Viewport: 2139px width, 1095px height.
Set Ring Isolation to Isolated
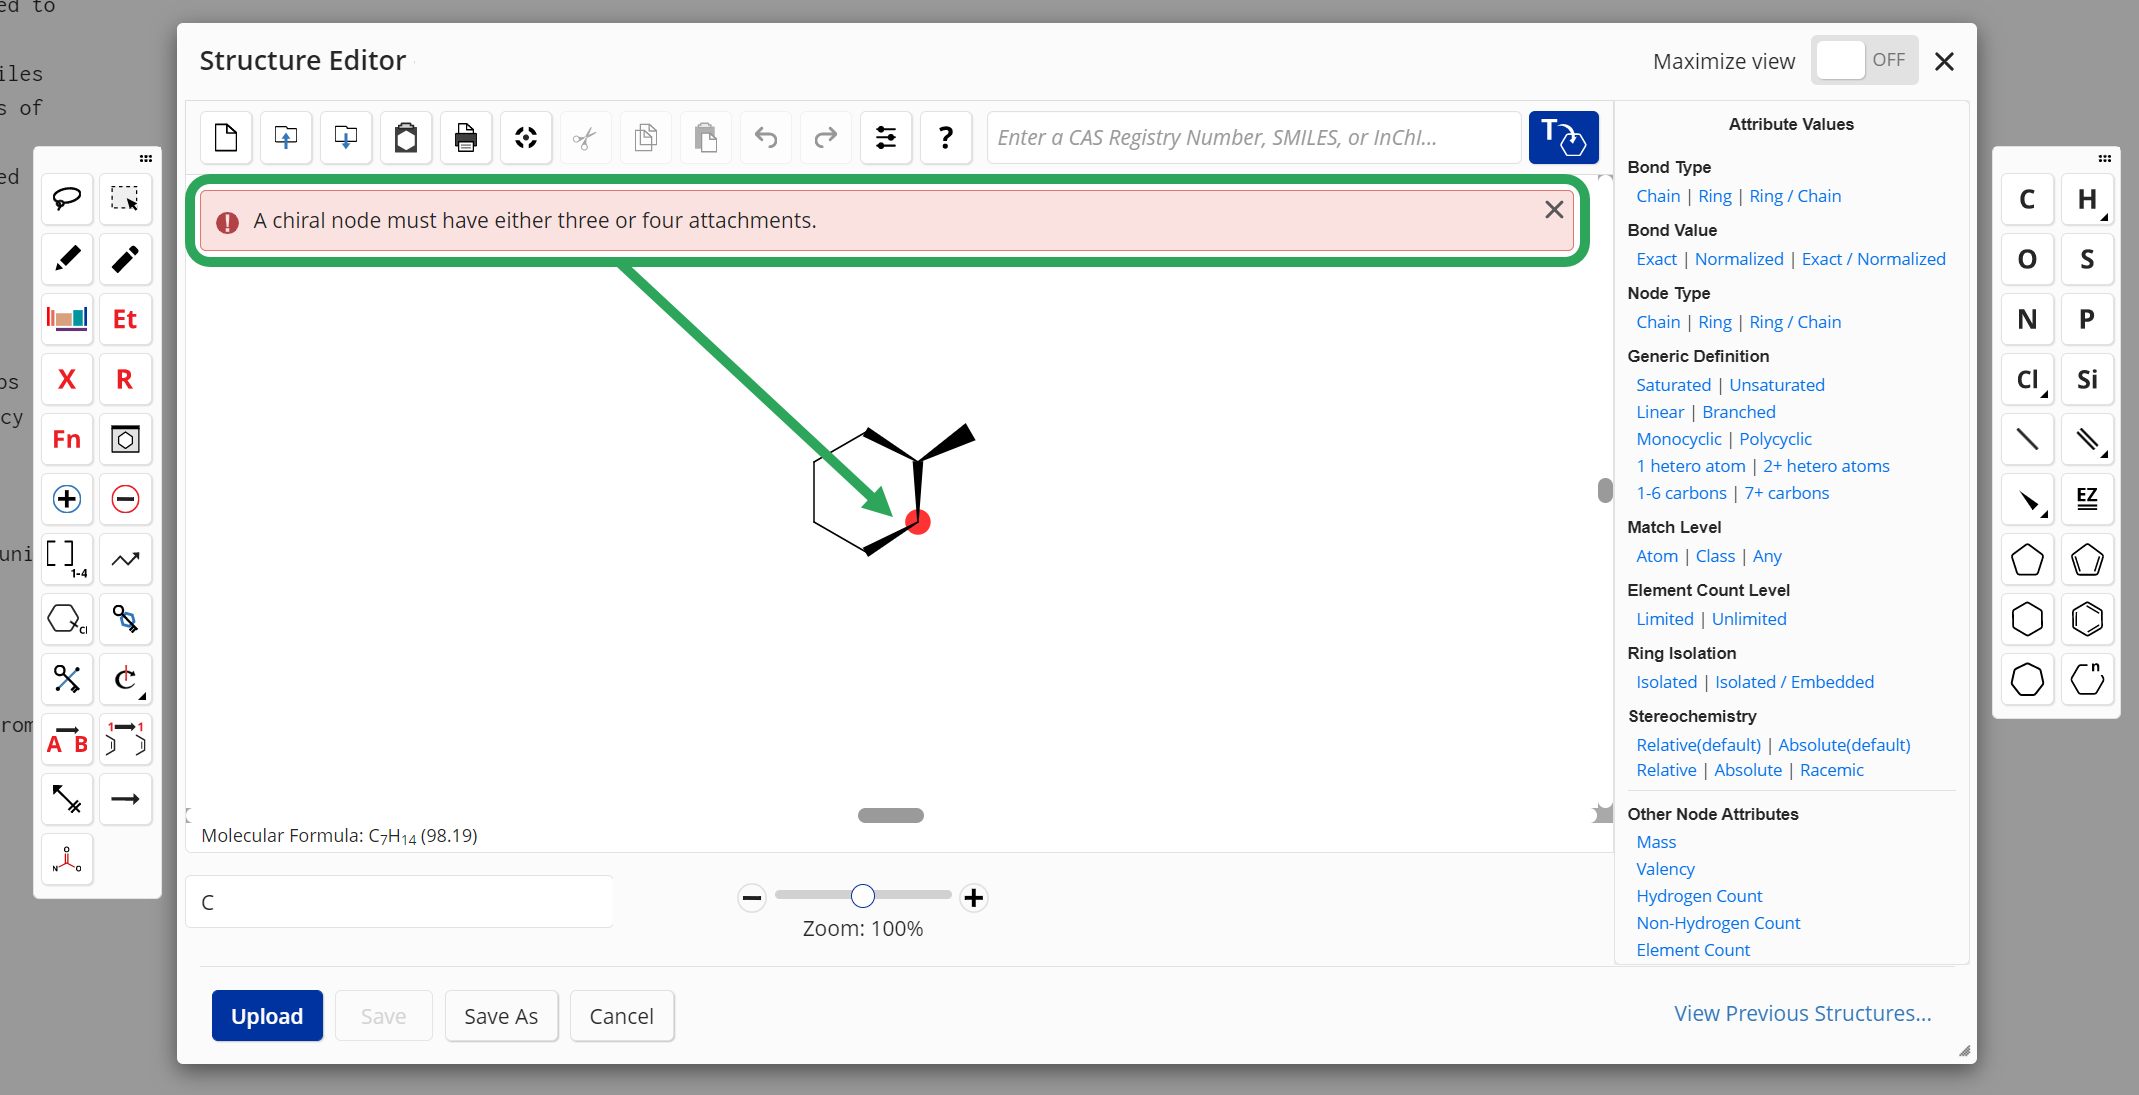pos(1666,682)
